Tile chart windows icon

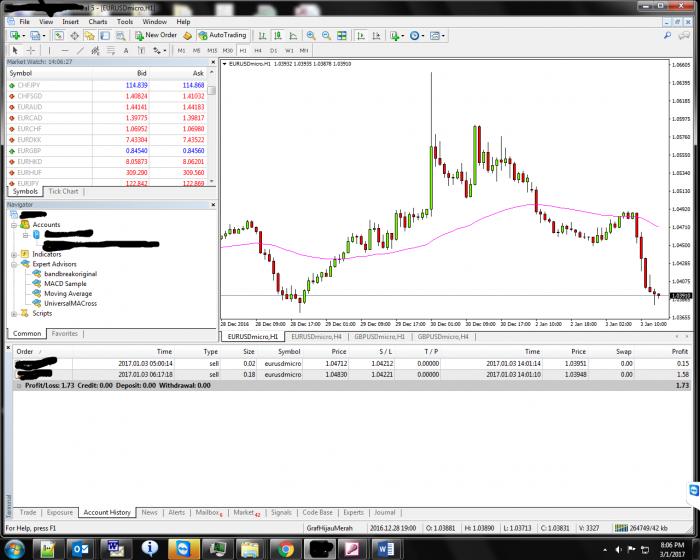(342, 35)
